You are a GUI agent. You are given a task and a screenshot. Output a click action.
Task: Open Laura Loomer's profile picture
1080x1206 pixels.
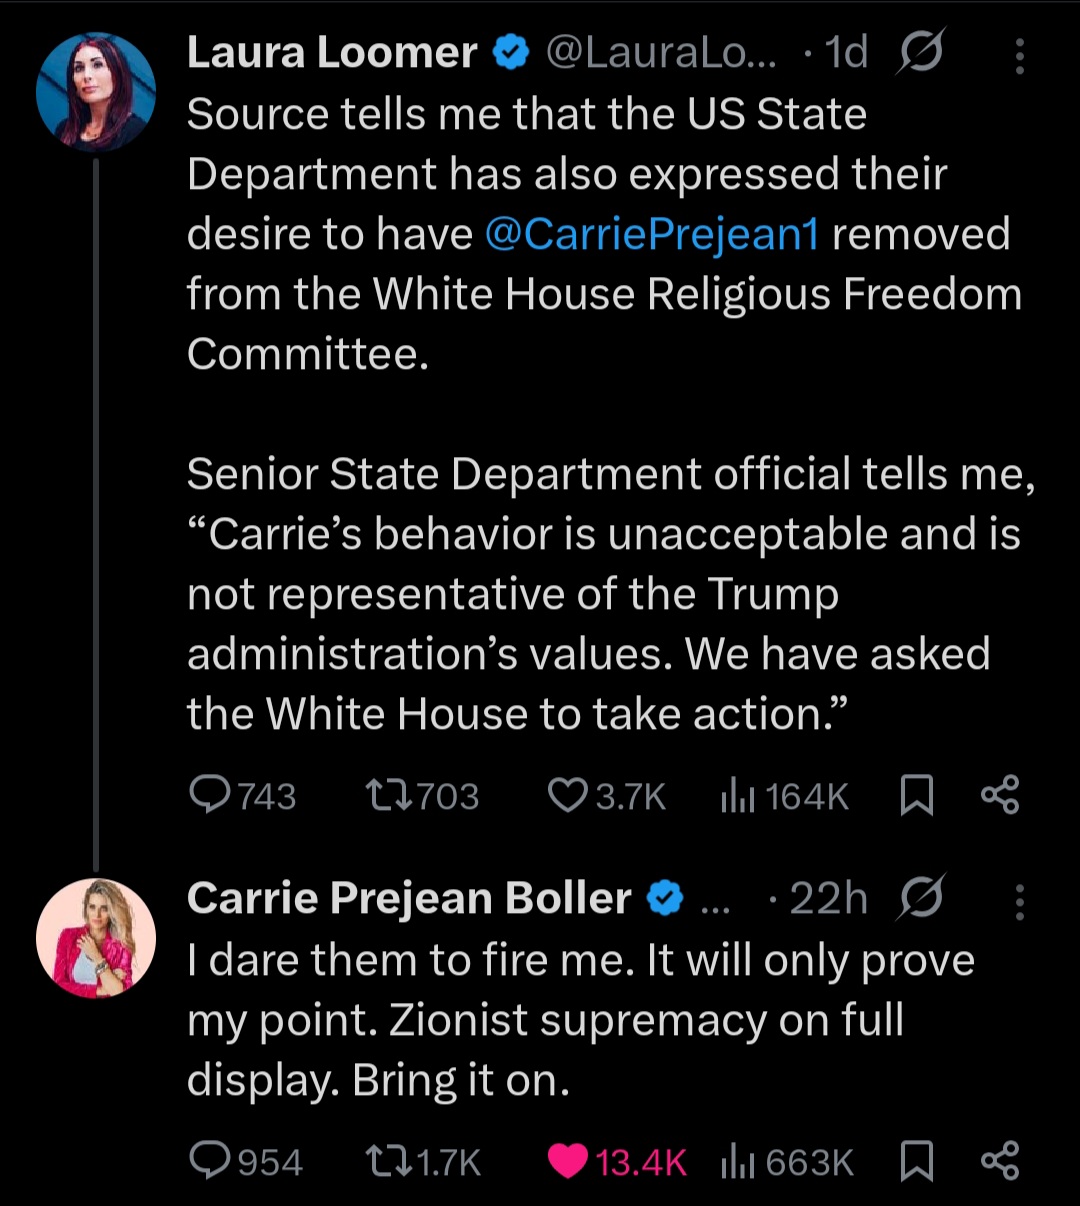96,91
